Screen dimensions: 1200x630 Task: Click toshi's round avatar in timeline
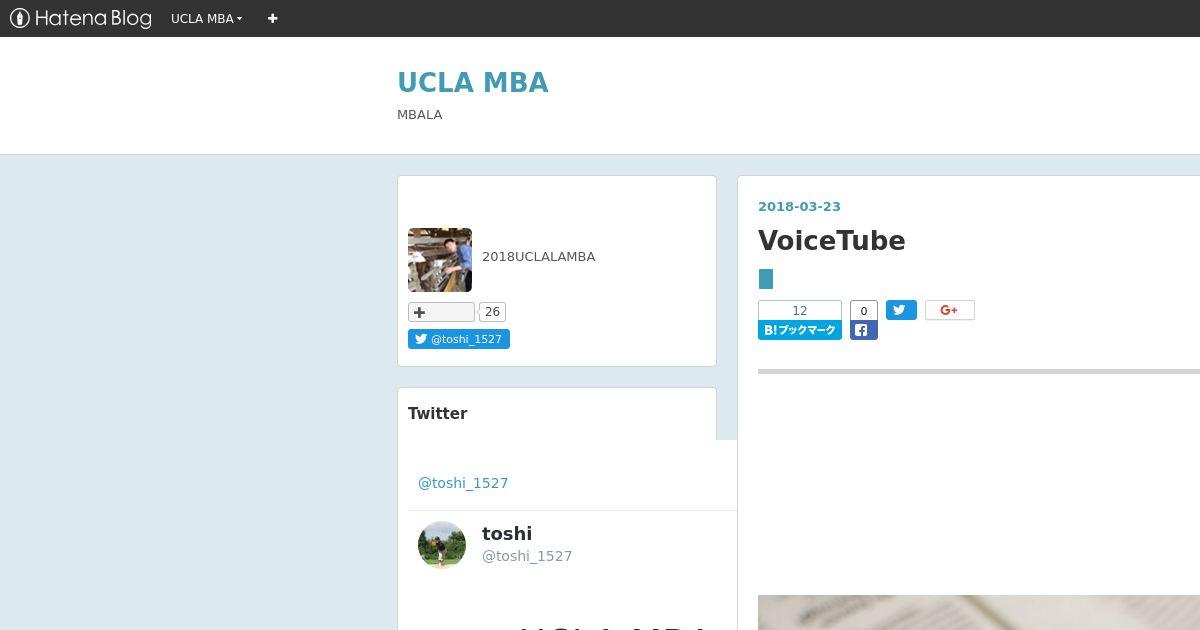click(x=442, y=545)
